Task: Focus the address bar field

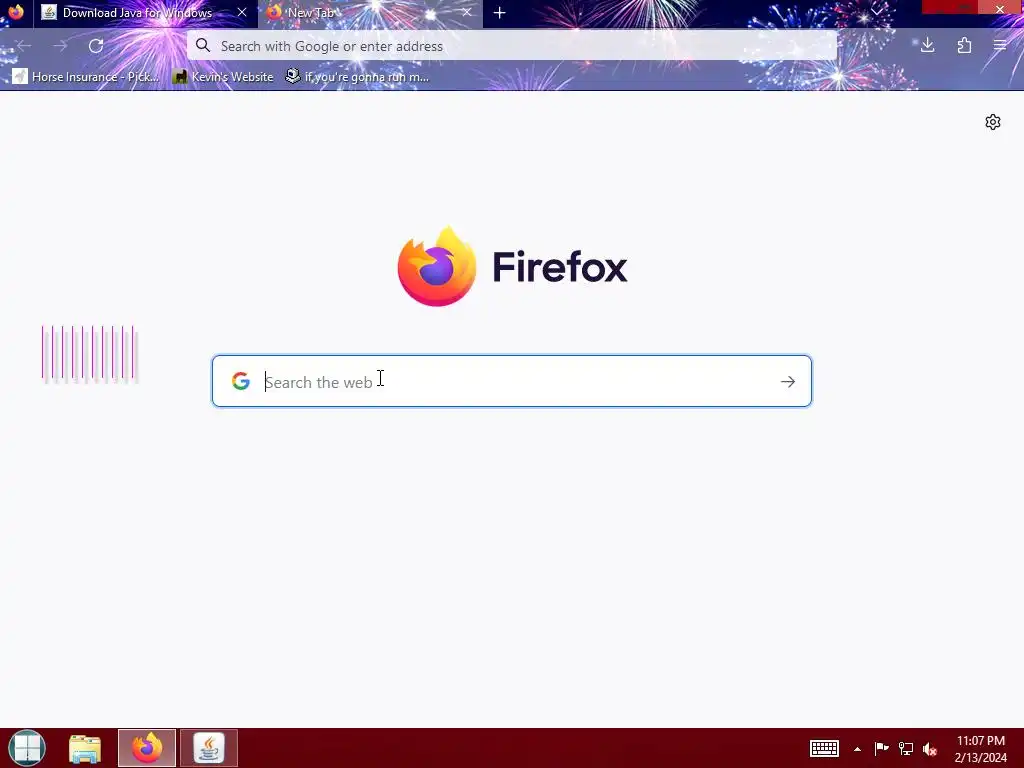Action: pyautogui.click(x=511, y=46)
